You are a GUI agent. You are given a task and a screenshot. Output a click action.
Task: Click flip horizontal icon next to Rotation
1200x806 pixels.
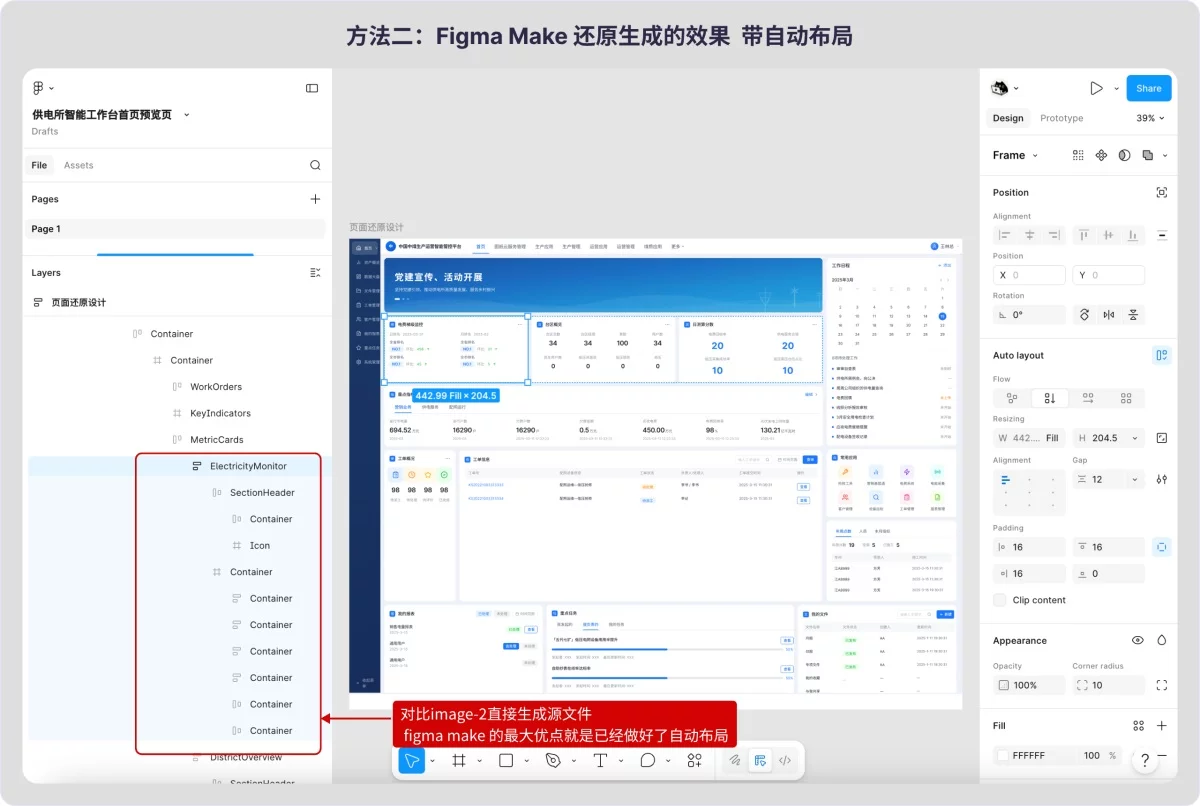click(x=1108, y=314)
